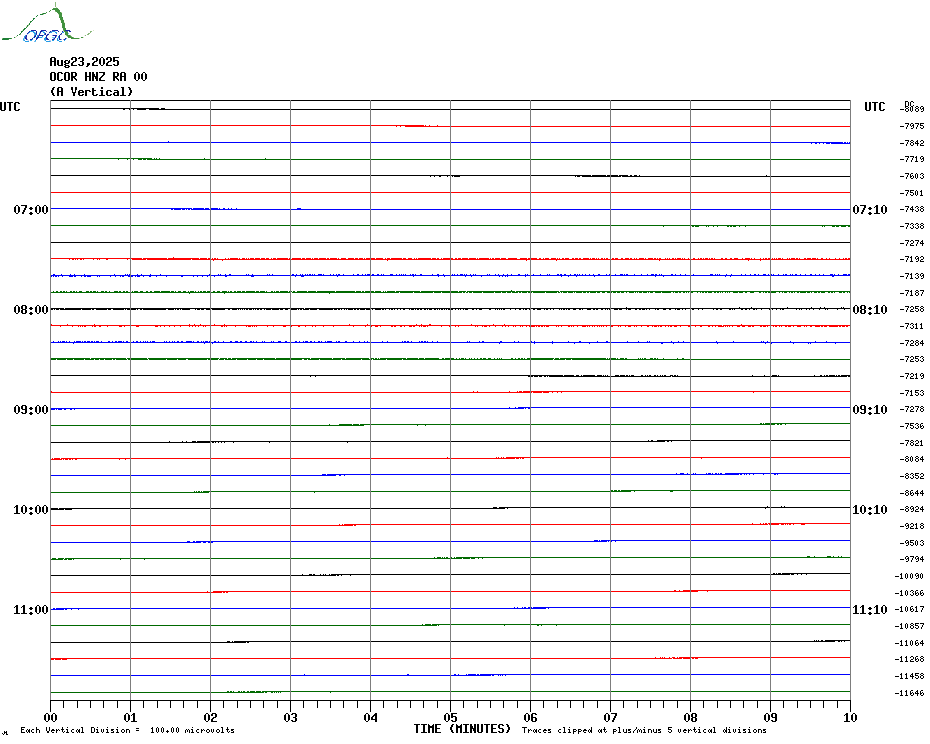Image resolution: width=930 pixels, height=744 pixels.
Task: Click the DC offset value -7278
Action: click(912, 409)
